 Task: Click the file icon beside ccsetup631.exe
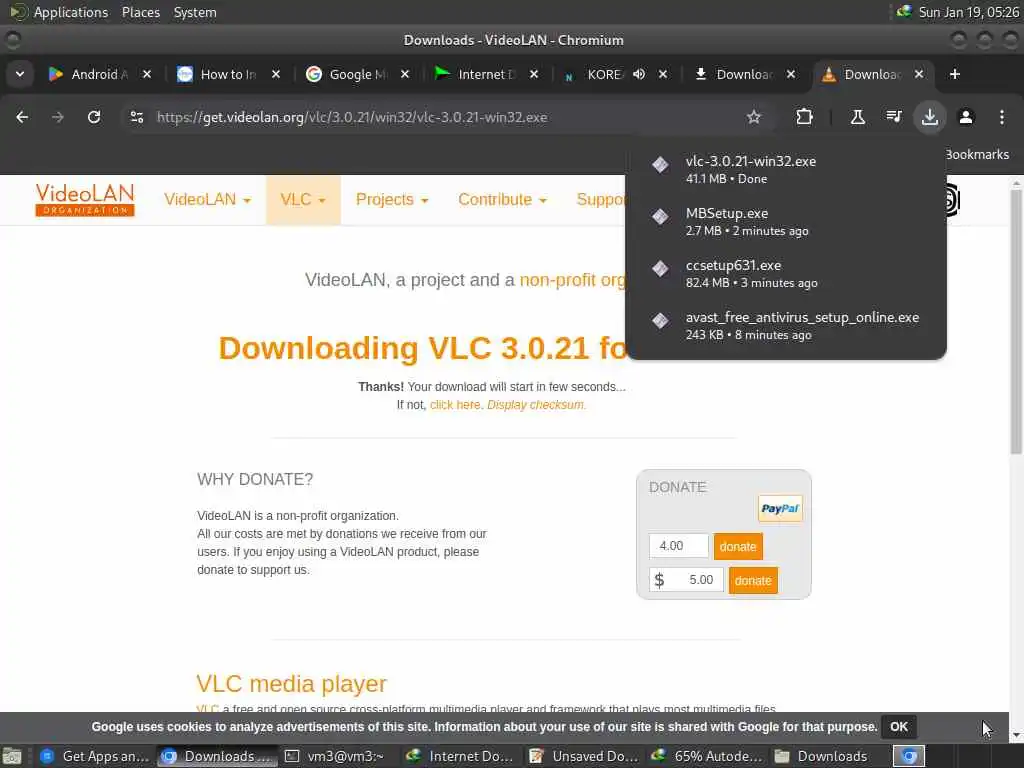(660, 268)
